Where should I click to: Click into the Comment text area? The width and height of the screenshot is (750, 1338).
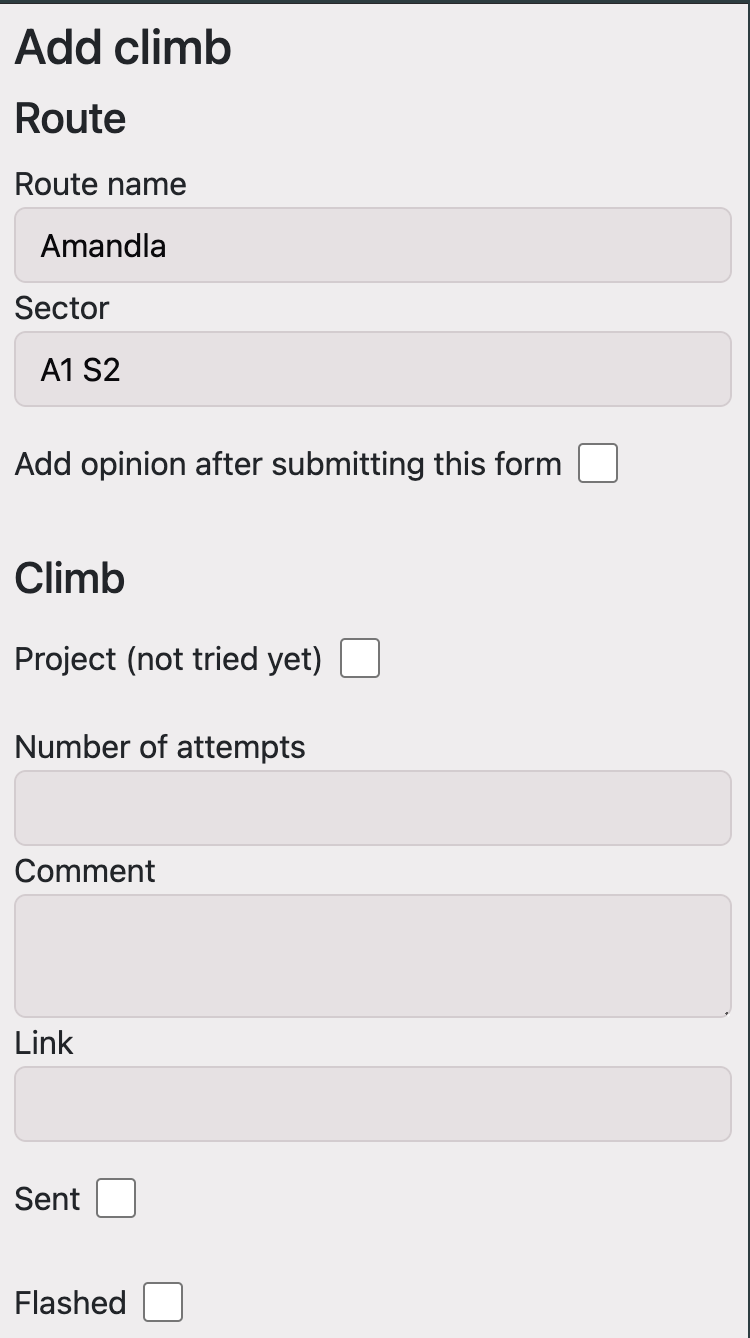372,955
